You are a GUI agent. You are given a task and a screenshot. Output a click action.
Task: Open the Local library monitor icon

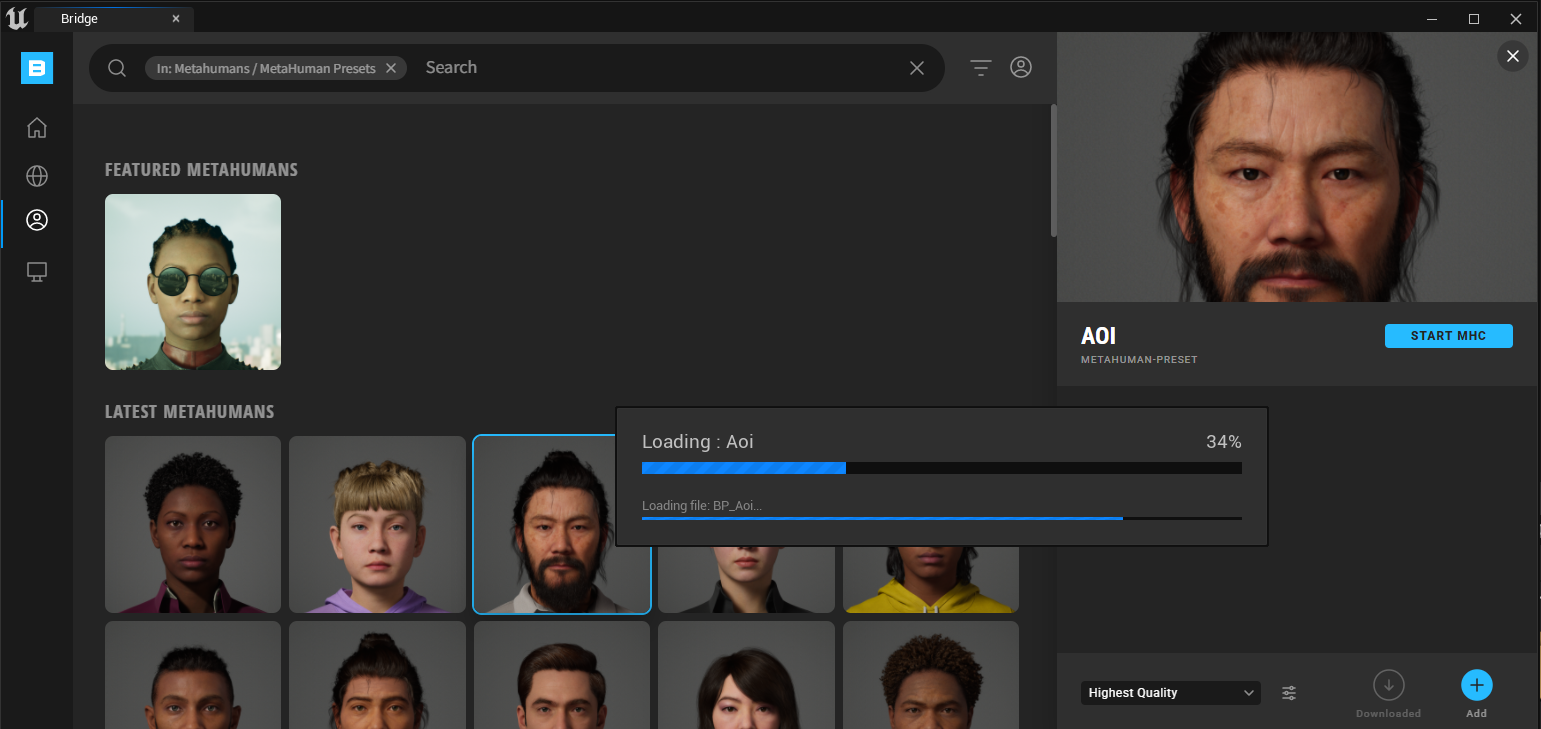(37, 272)
